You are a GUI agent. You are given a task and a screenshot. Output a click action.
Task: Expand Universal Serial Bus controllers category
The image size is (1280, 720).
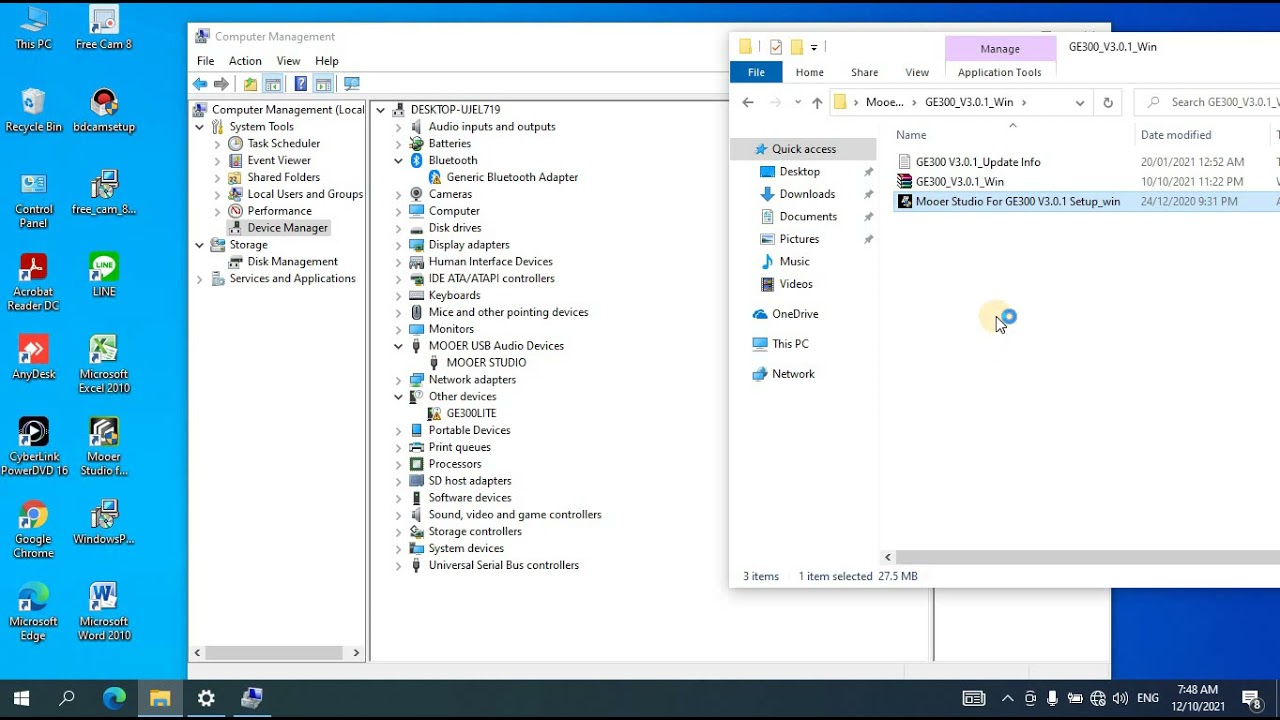(x=398, y=566)
